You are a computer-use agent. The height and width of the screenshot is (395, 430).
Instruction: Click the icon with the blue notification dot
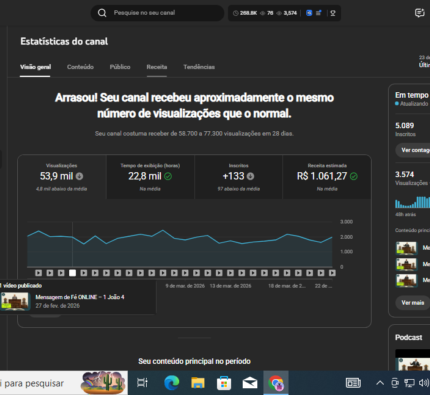(x=319, y=13)
